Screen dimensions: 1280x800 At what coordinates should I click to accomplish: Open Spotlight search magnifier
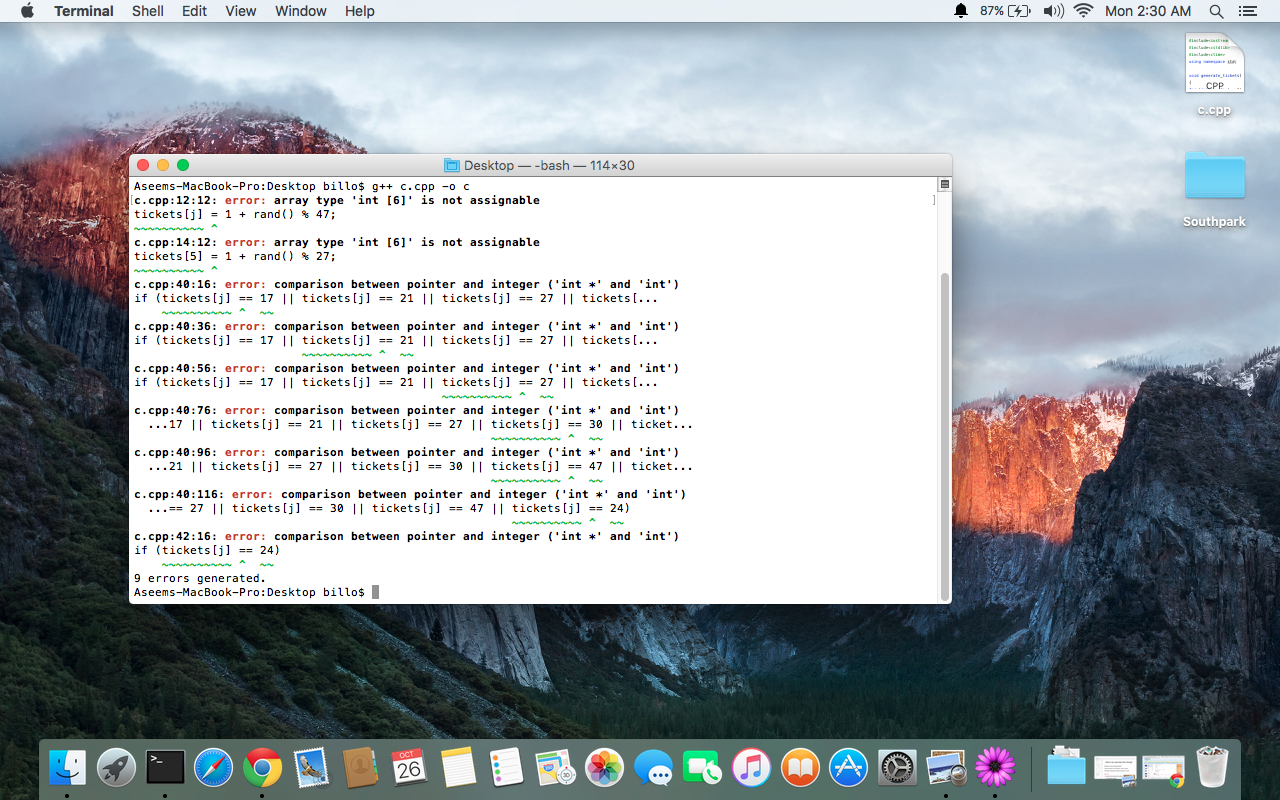(1216, 11)
